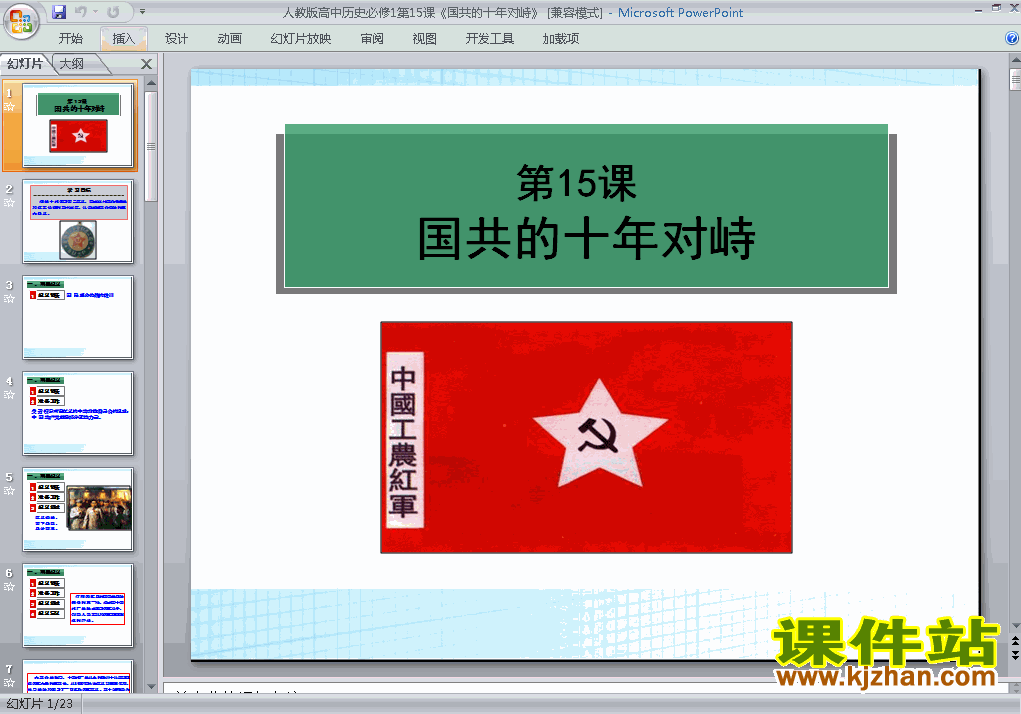Click the main editor scrollbar thumb
The image size is (1021, 714).
point(1015,79)
